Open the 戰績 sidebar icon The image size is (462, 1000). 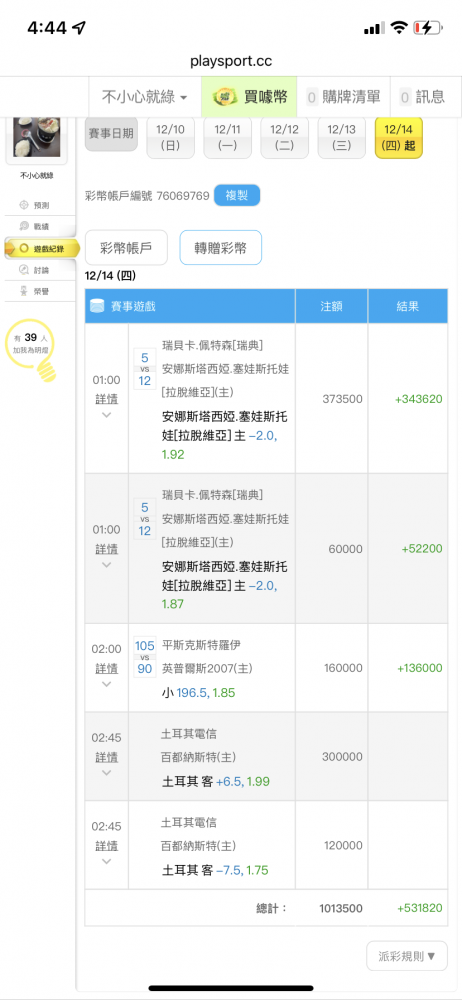click(x=24, y=226)
